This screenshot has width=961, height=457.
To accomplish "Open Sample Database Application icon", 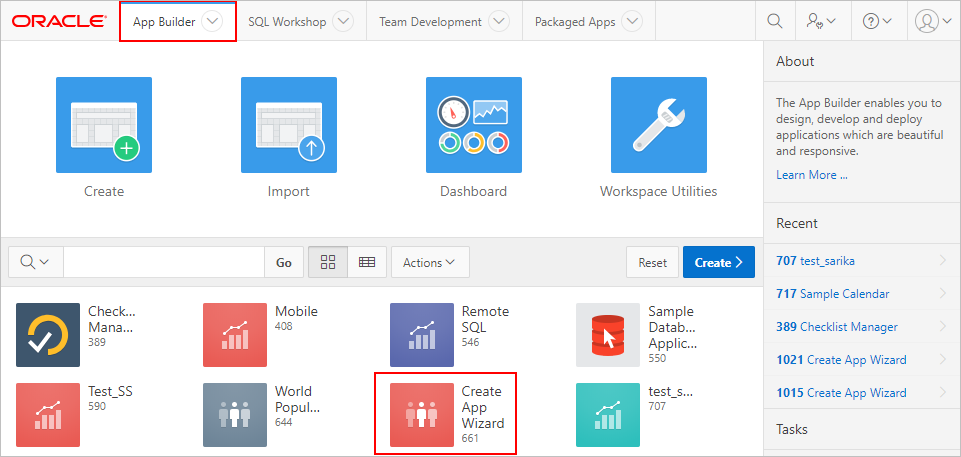I will tap(608, 335).
